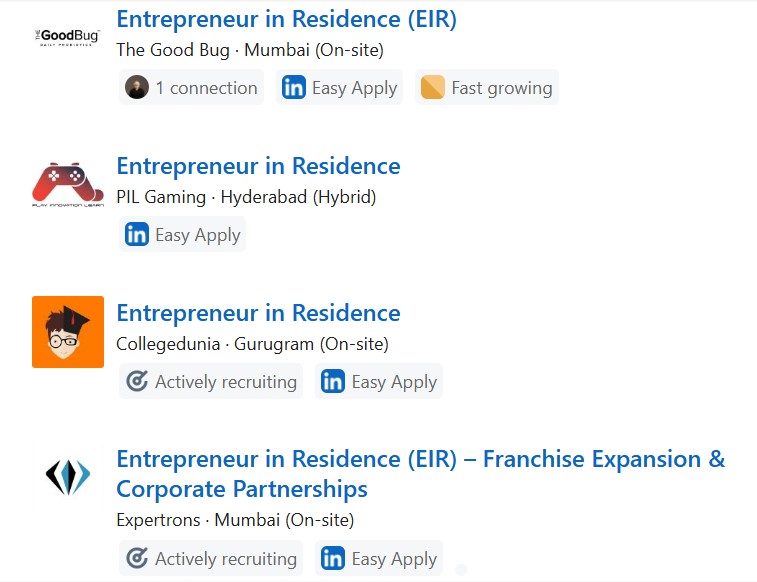Click the 1 connection profile avatar
The image size is (757, 582).
click(136, 88)
